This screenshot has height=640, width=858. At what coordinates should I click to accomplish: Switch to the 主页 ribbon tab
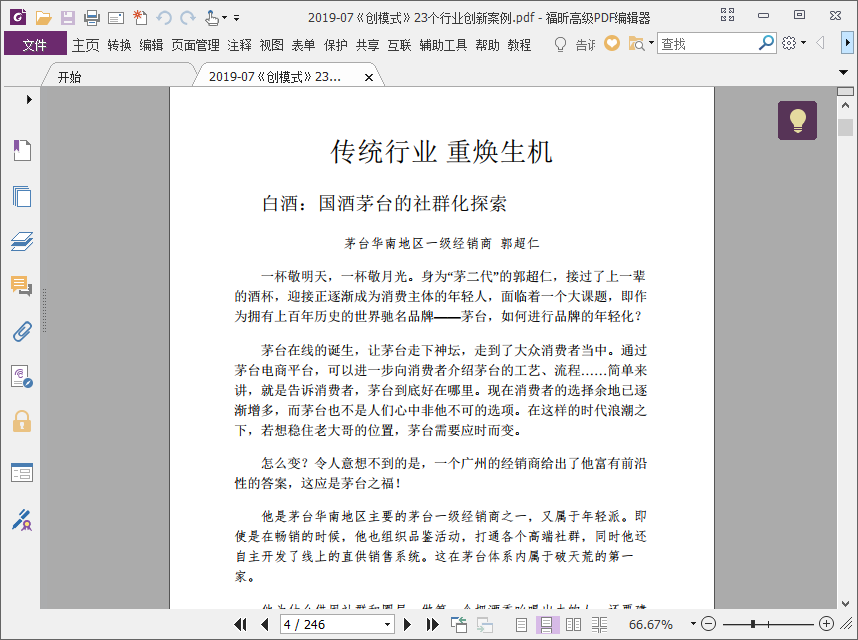pos(85,45)
